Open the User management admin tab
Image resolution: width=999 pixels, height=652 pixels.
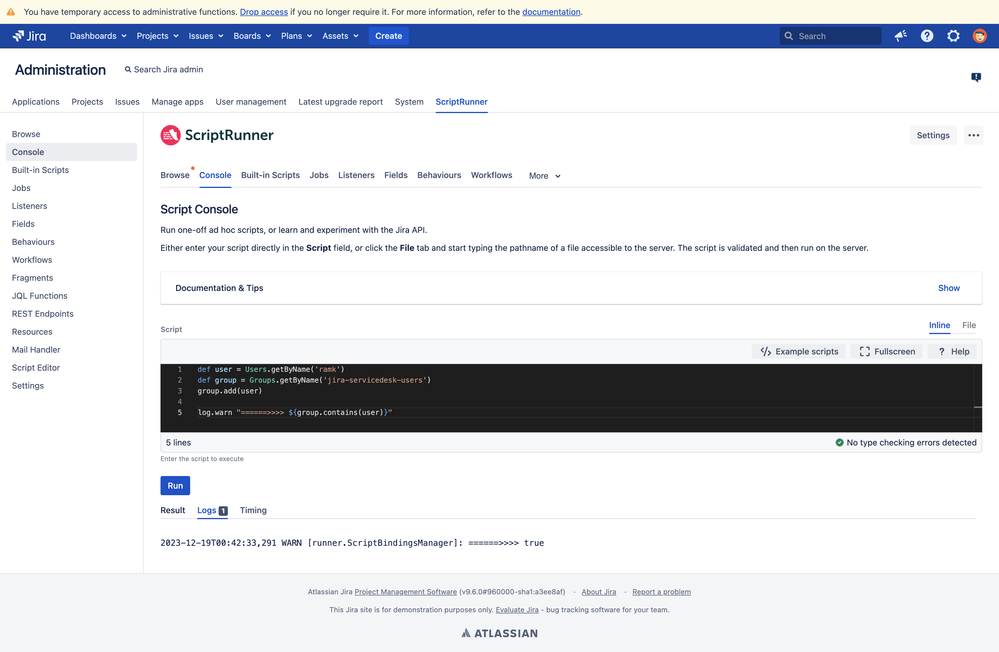(251, 102)
